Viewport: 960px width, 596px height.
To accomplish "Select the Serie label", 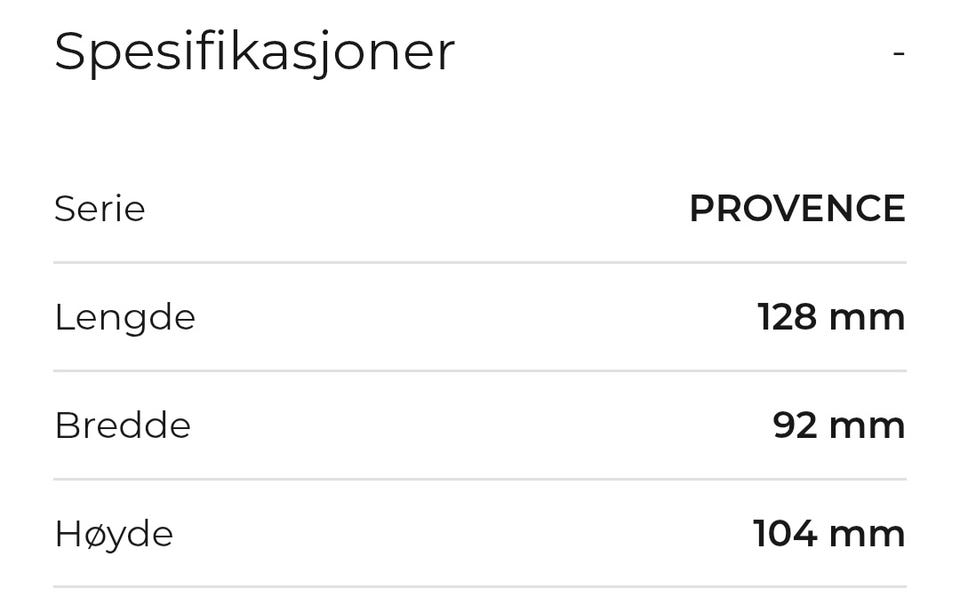I will pyautogui.click(x=99, y=209).
